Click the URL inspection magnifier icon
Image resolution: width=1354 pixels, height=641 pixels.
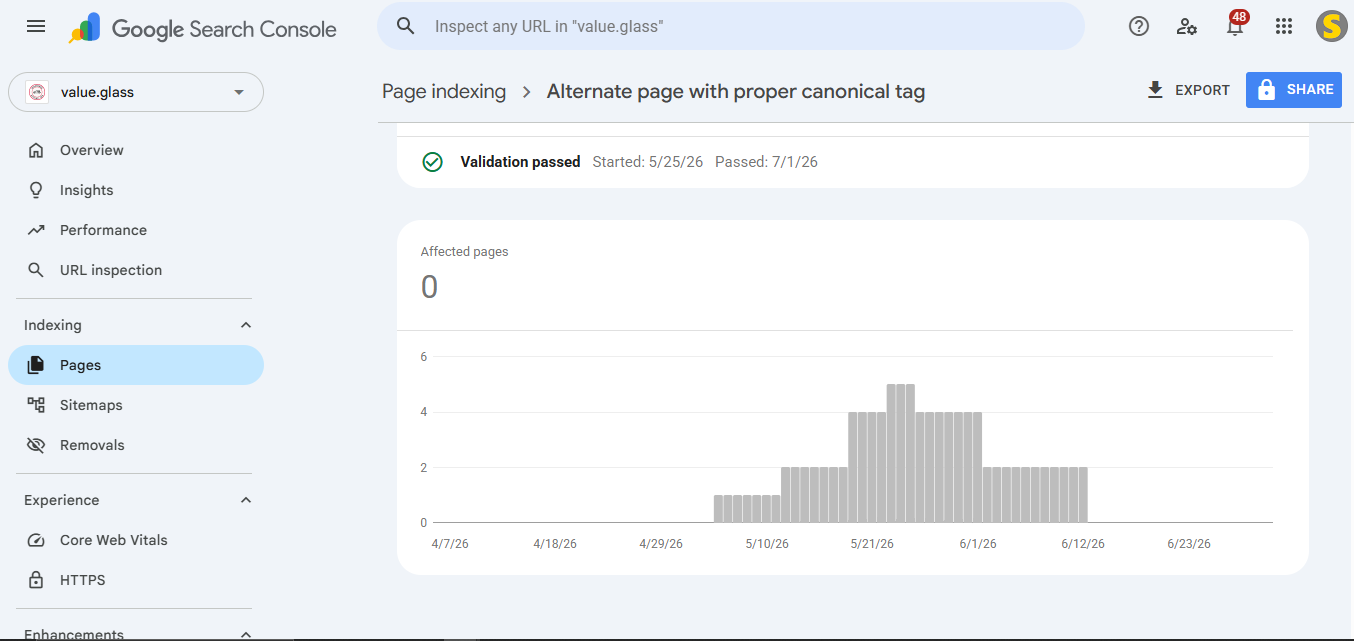point(36,270)
